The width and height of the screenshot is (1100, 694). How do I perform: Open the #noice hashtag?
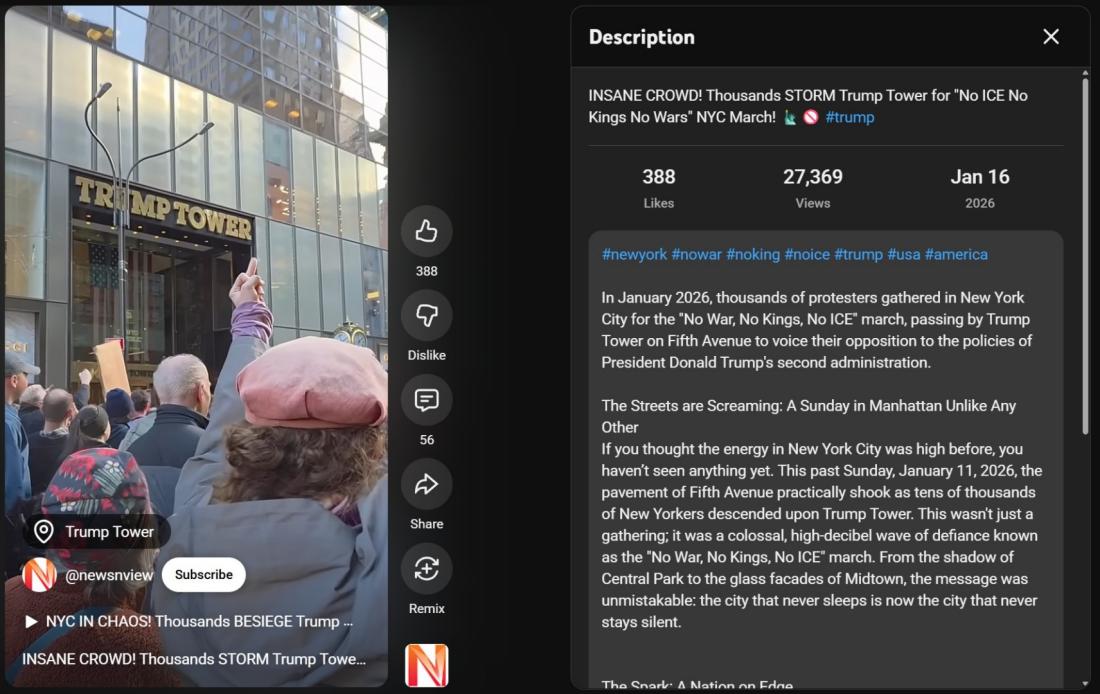tap(806, 254)
